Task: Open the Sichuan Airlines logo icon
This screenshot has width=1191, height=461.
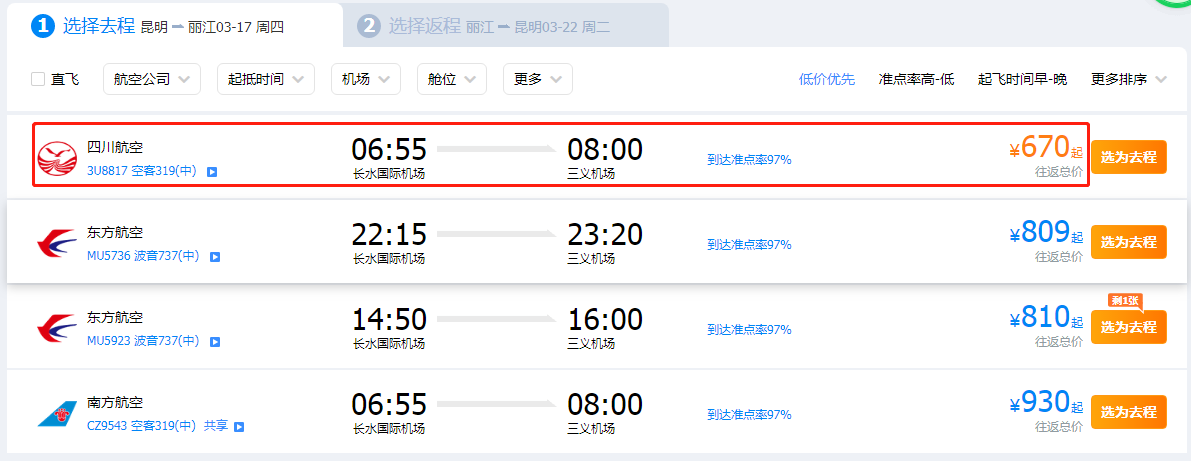Action: [58, 160]
